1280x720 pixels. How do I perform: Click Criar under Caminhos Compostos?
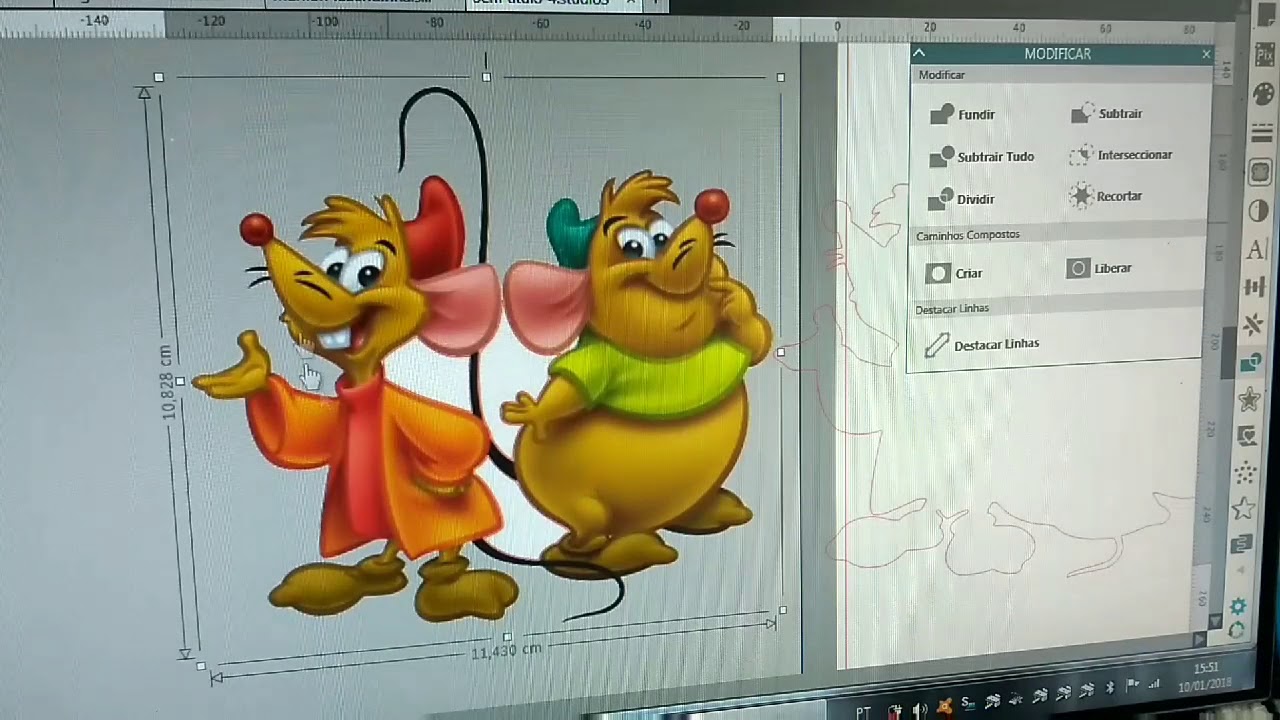pos(954,273)
